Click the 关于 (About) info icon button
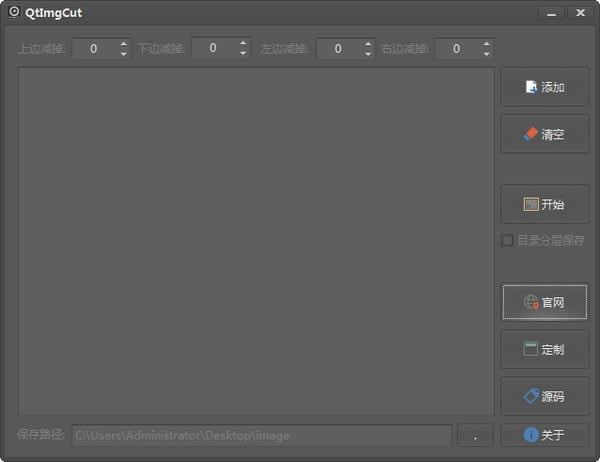The height and width of the screenshot is (462, 600). 545,435
